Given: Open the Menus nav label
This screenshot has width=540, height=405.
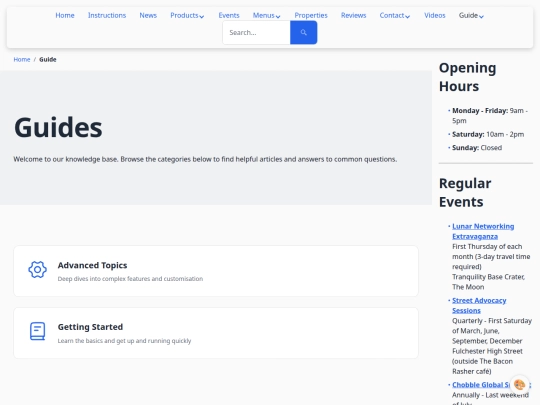Looking at the screenshot, I should [263, 15].
